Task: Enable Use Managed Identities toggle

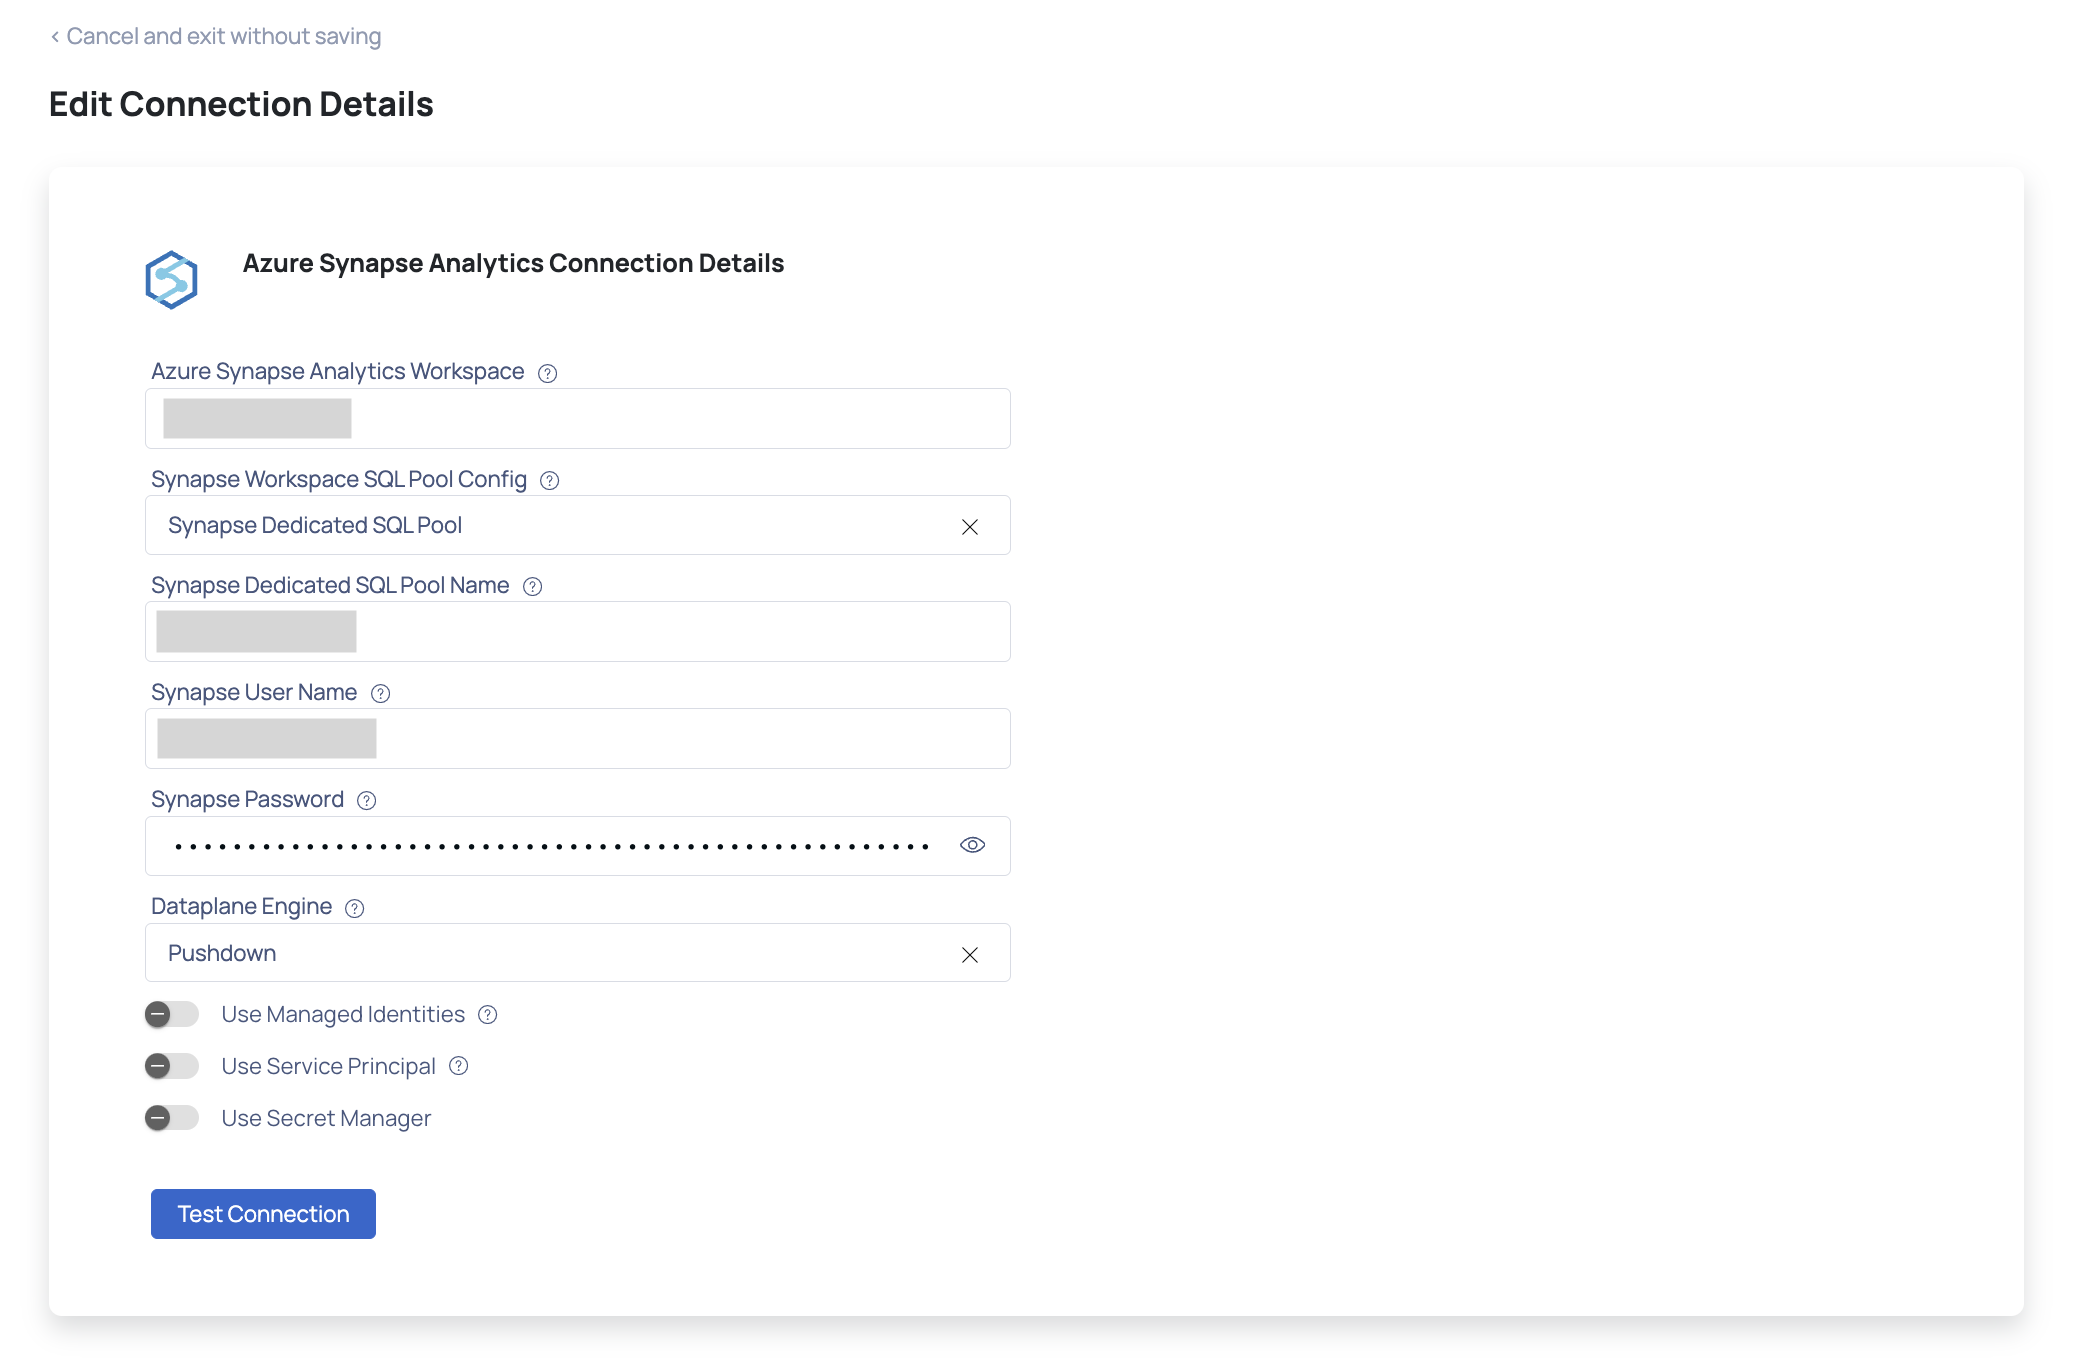Action: [171, 1015]
